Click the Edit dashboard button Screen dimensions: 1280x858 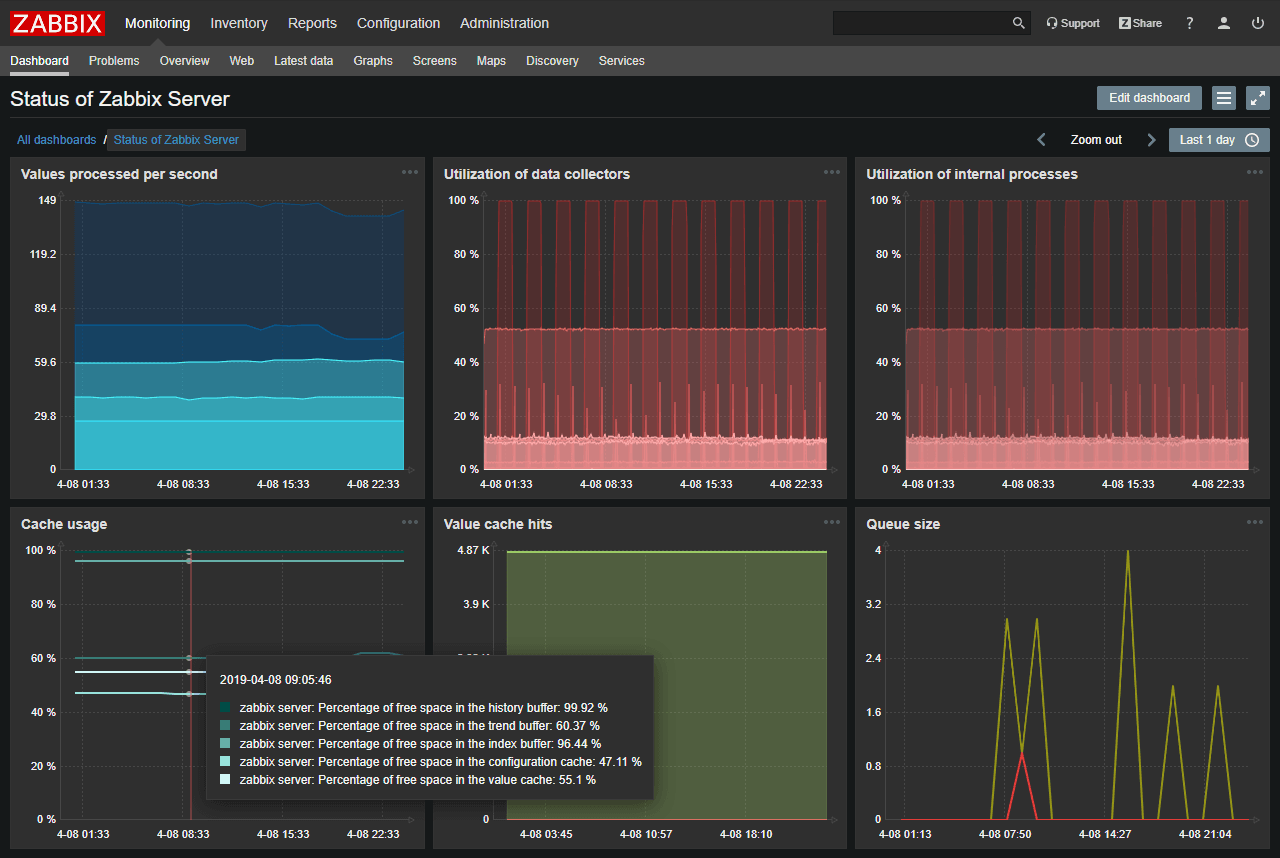pyautogui.click(x=1149, y=98)
